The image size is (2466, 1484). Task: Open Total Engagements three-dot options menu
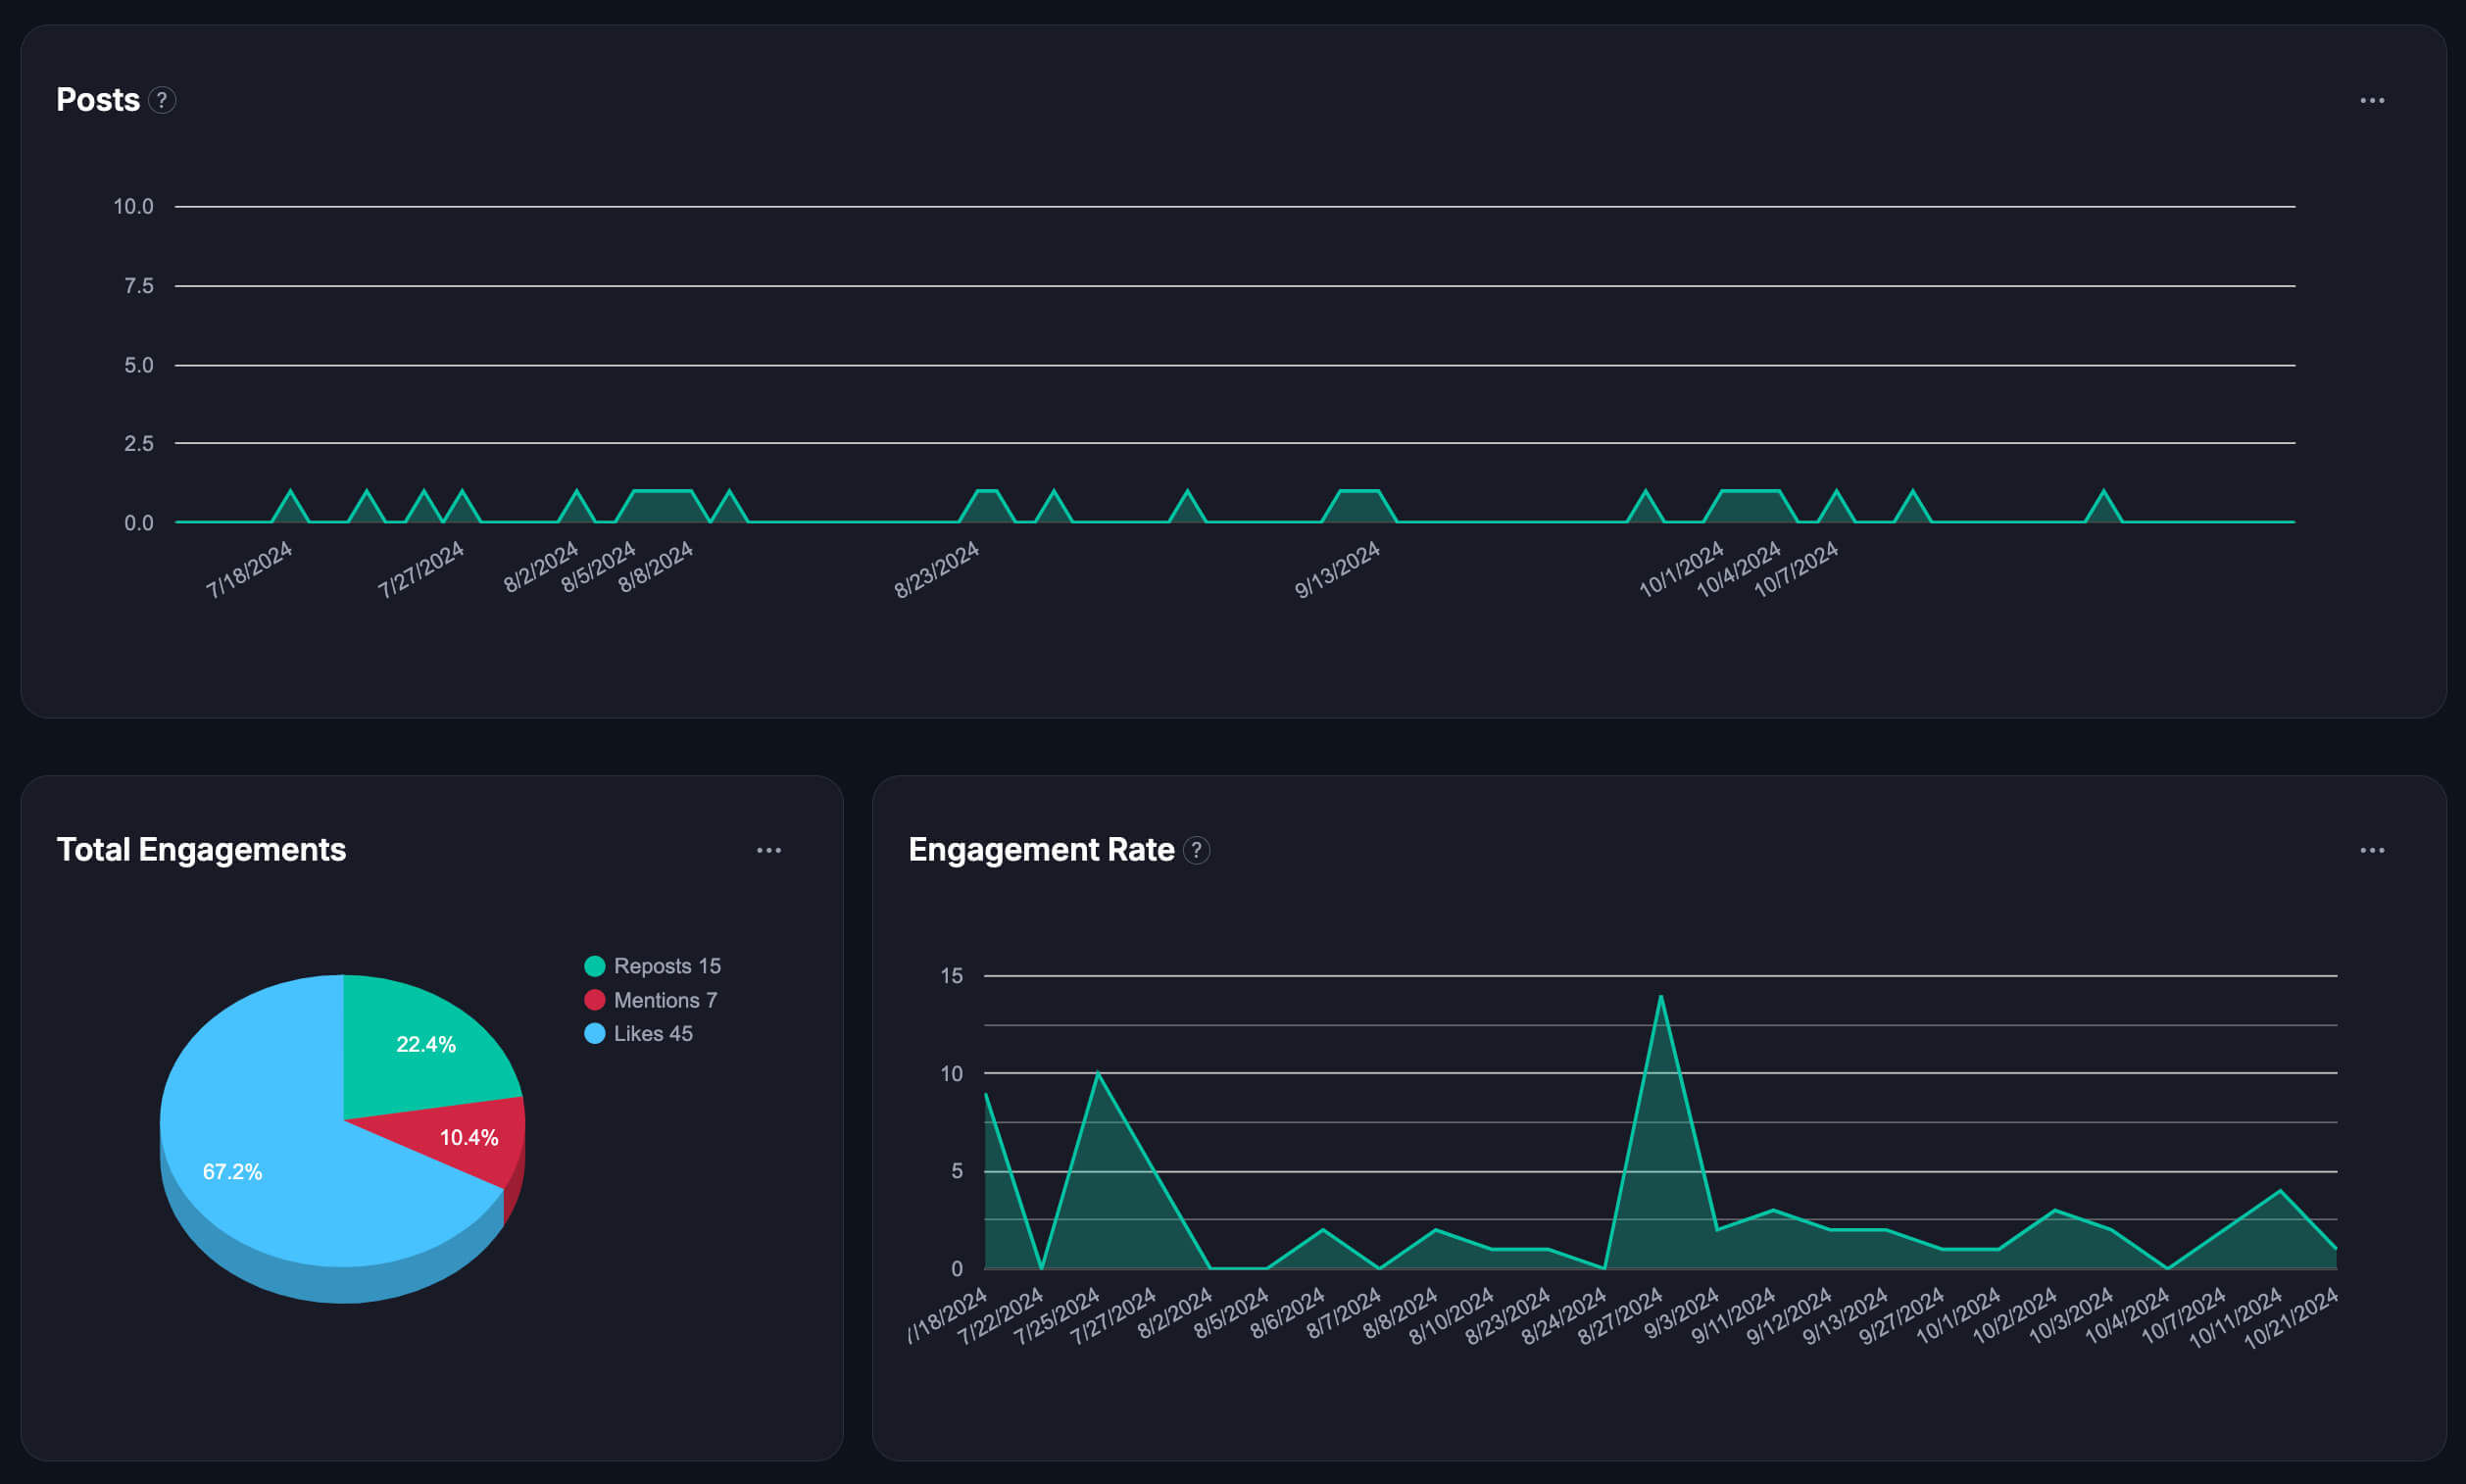point(768,850)
